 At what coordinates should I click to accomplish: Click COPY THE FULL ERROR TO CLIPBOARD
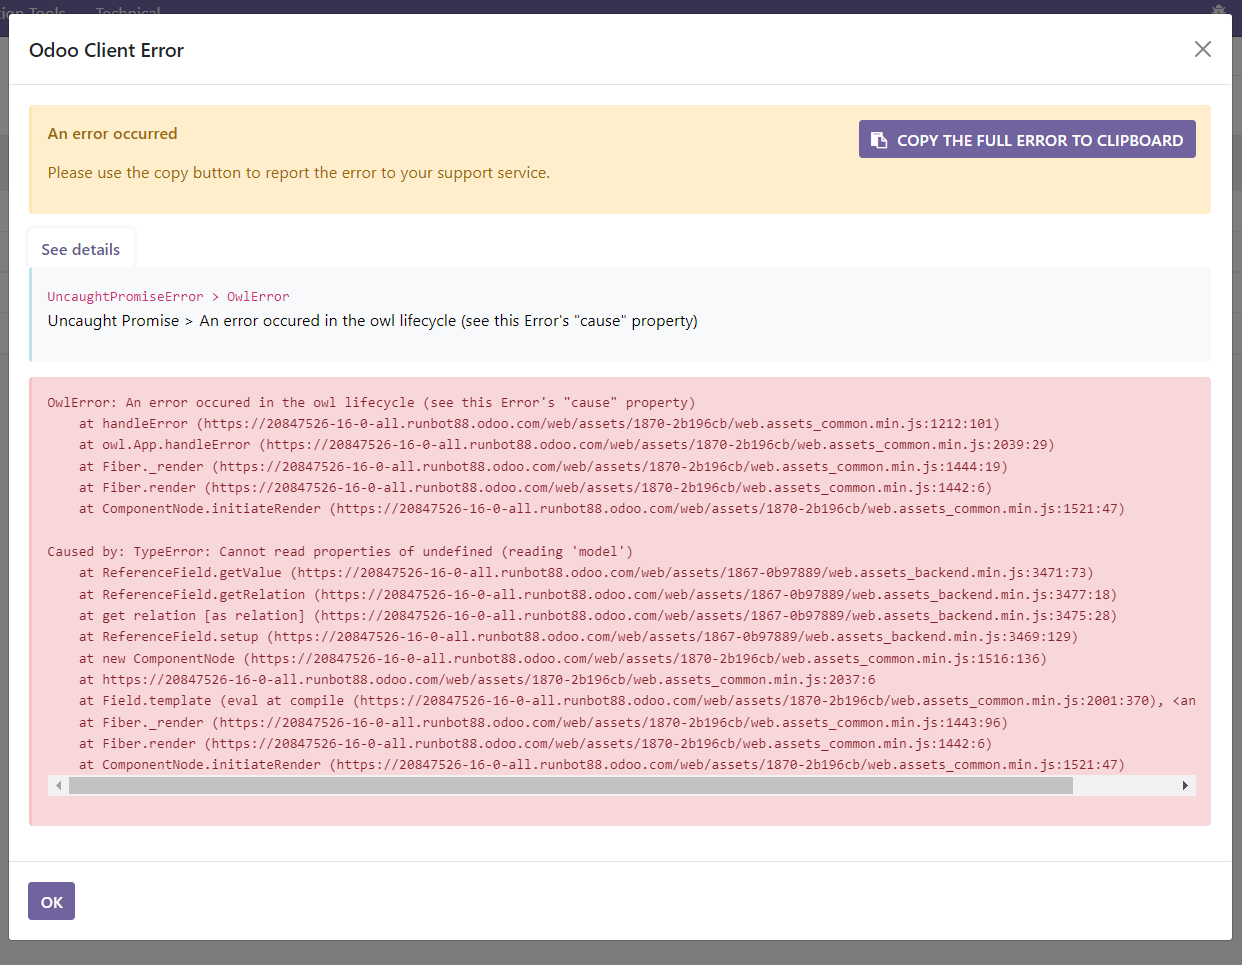point(1027,139)
